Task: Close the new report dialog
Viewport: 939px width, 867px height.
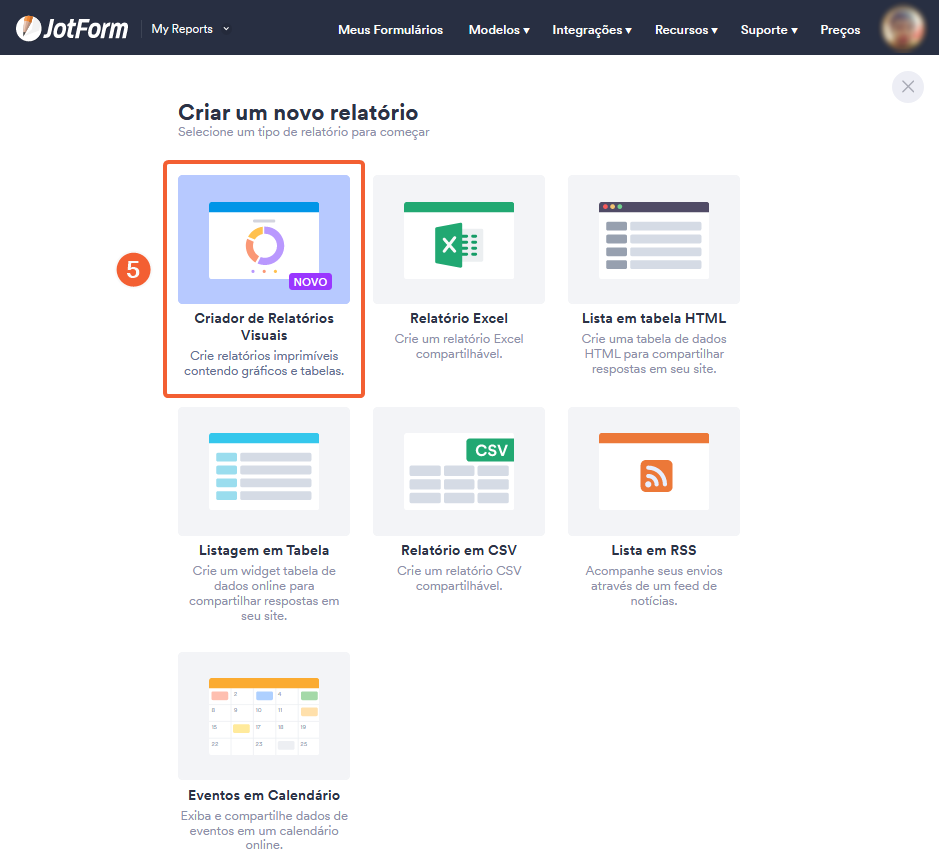Action: 908,87
